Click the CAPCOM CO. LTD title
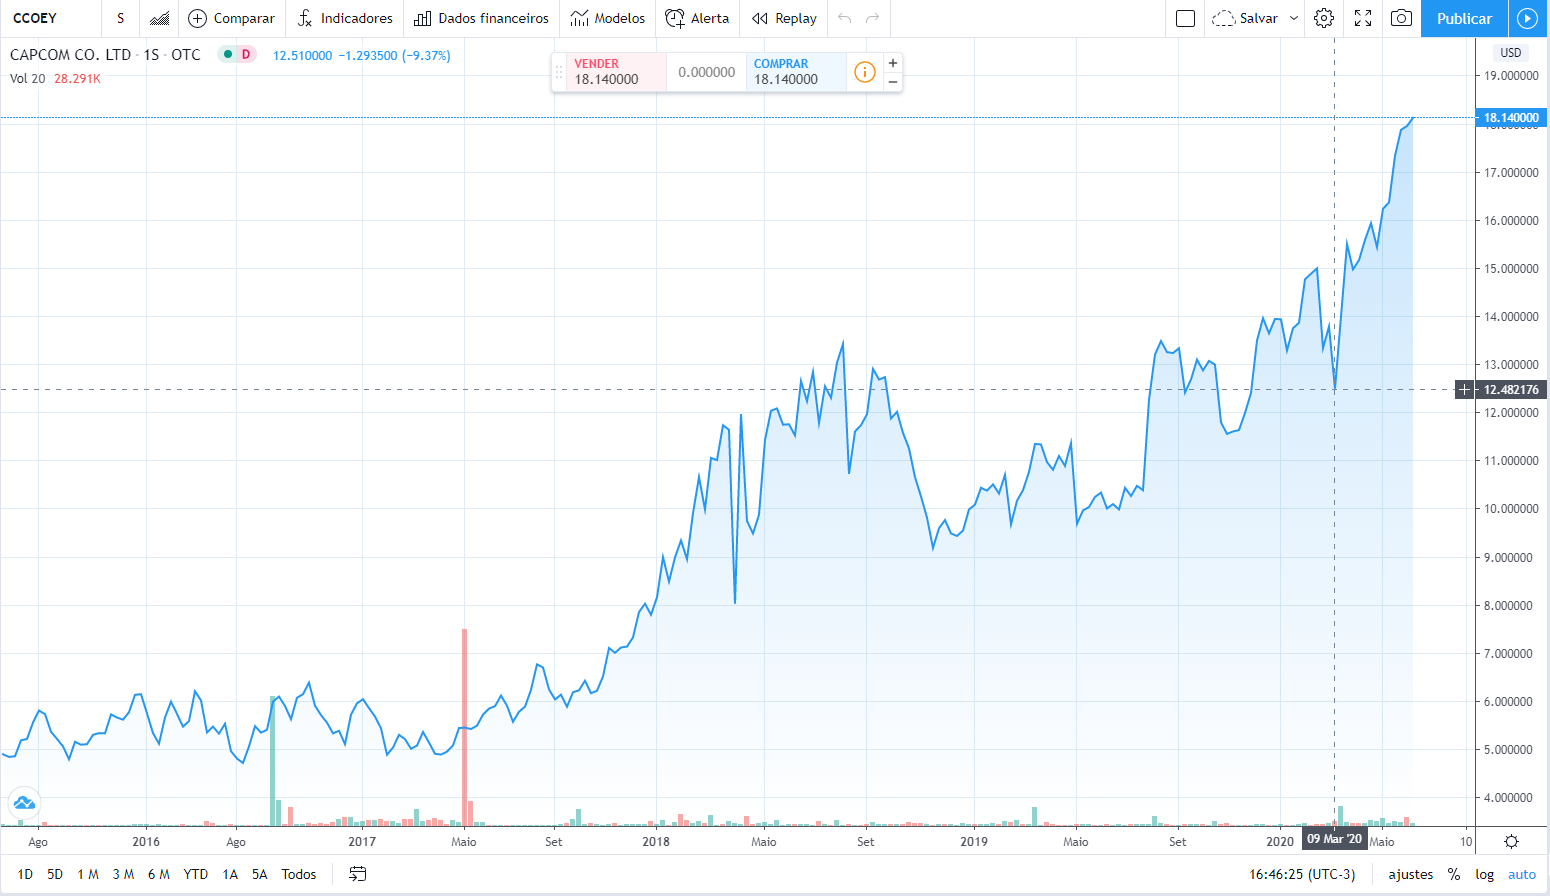This screenshot has width=1550, height=896. [70, 55]
